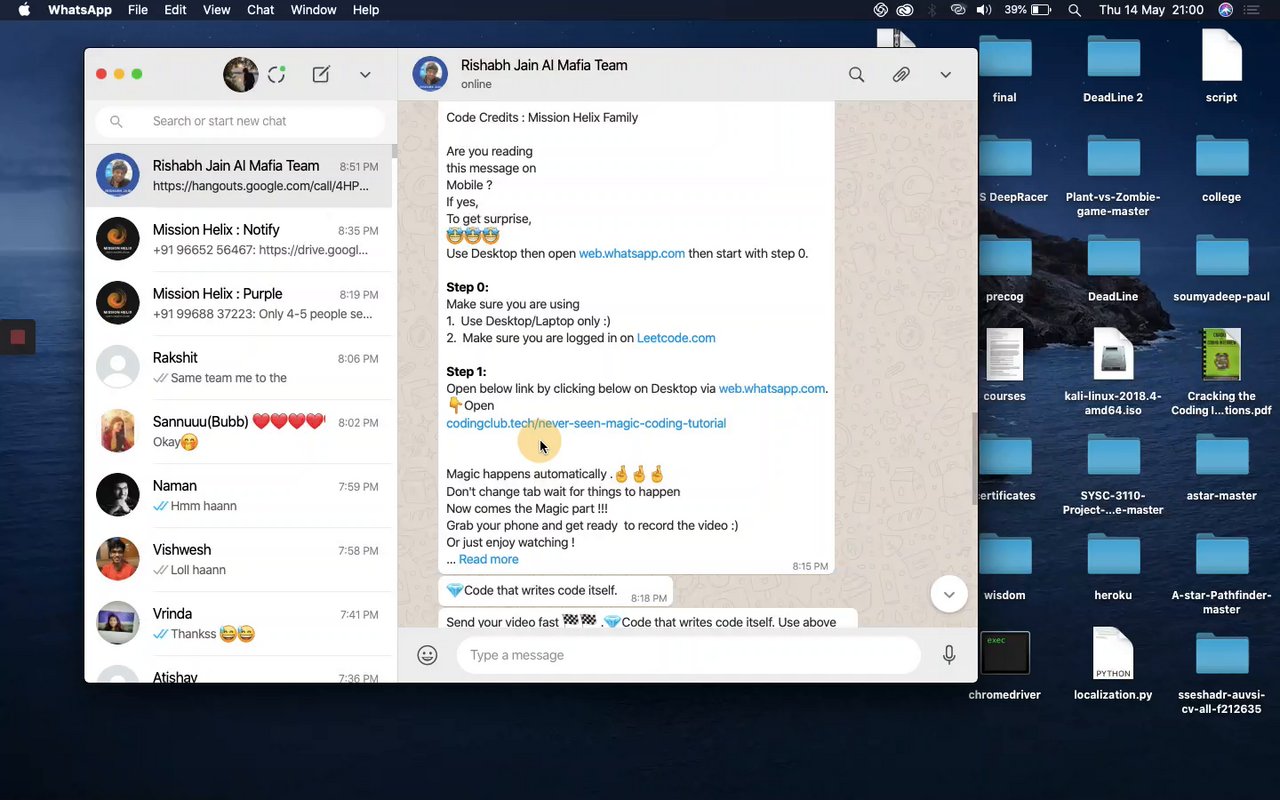Screen dimensions: 1280x800
Task: Open web.whatsapp.com link above Step 0
Action: [x=632, y=254]
